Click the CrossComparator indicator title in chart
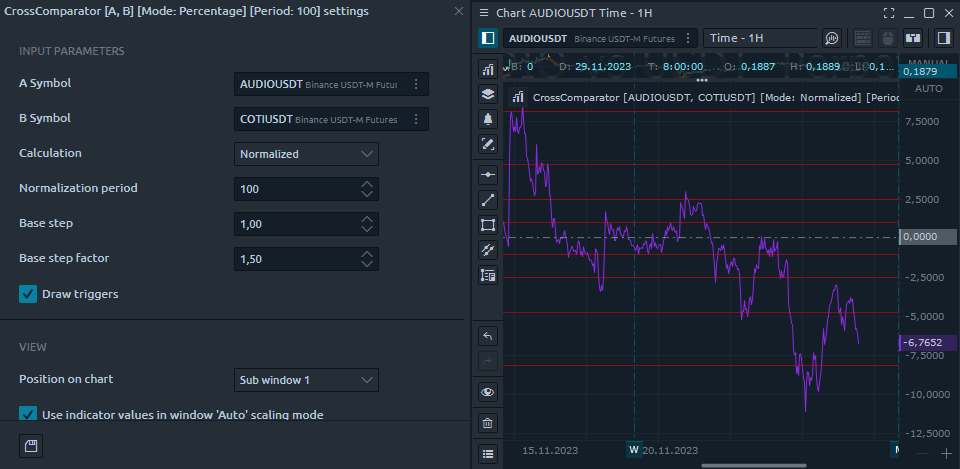The image size is (960, 469). click(716, 97)
